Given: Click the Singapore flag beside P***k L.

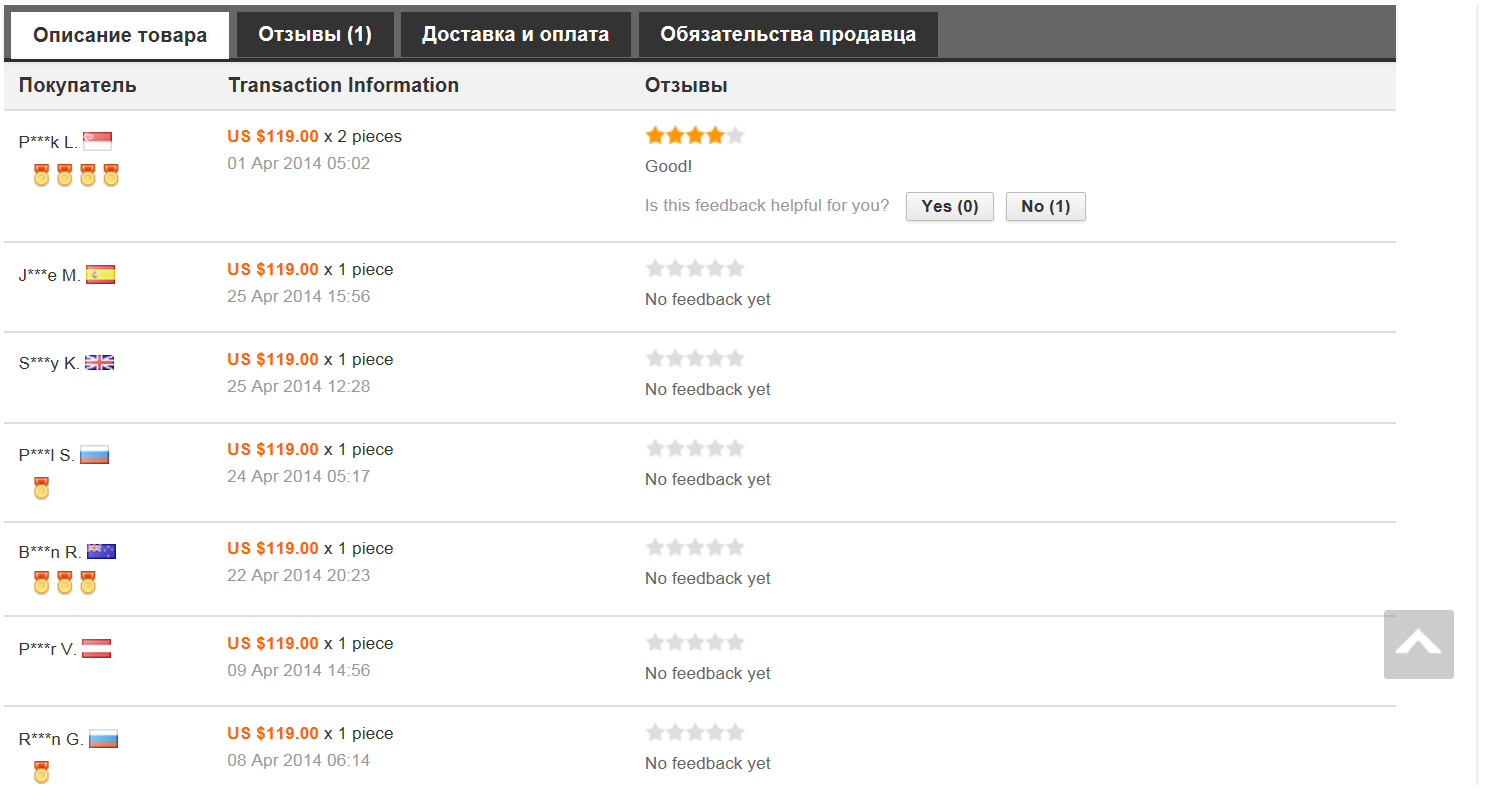Looking at the screenshot, I should 97,142.
